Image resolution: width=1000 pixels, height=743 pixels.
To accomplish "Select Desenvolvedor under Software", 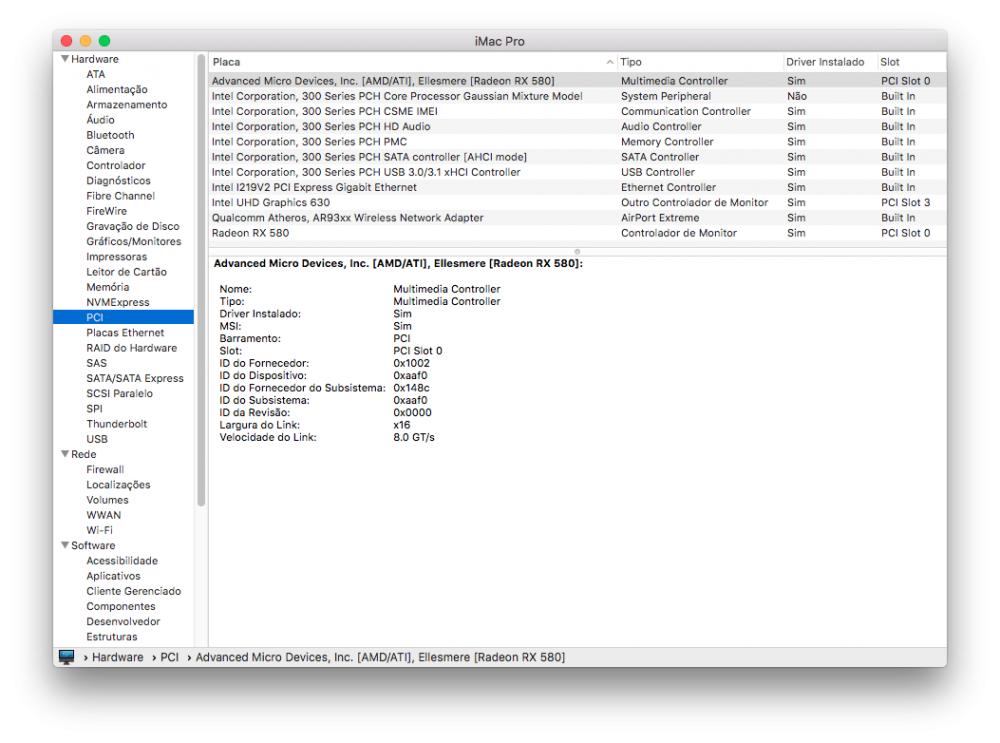I will 123,622.
